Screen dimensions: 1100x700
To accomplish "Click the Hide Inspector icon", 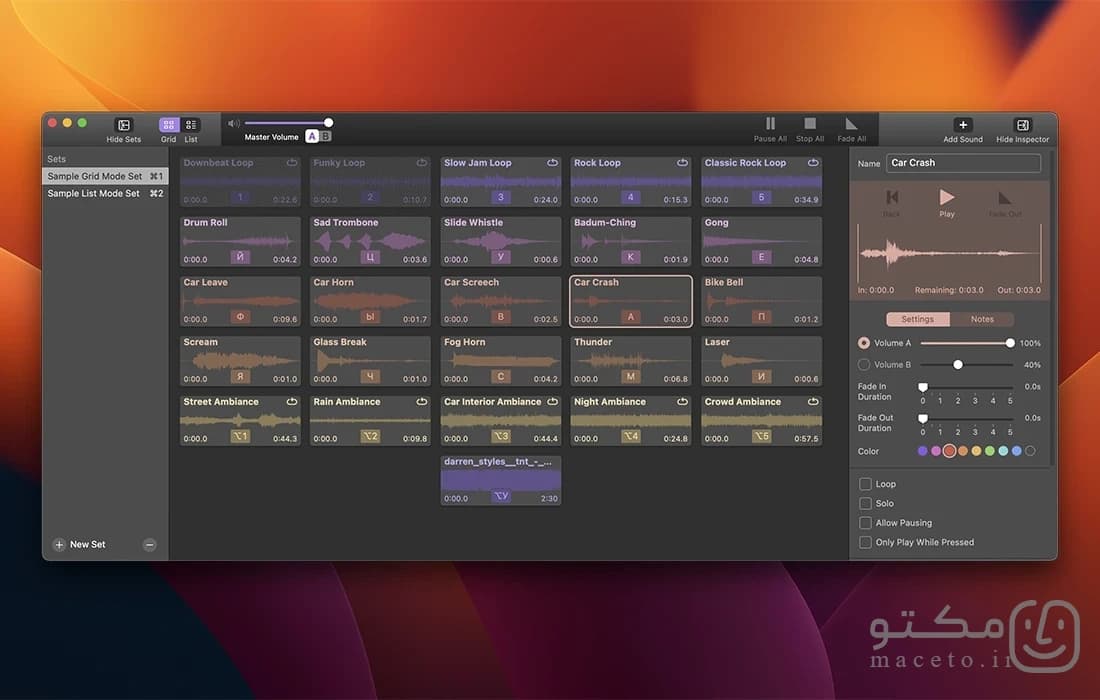I will [x=1022, y=125].
